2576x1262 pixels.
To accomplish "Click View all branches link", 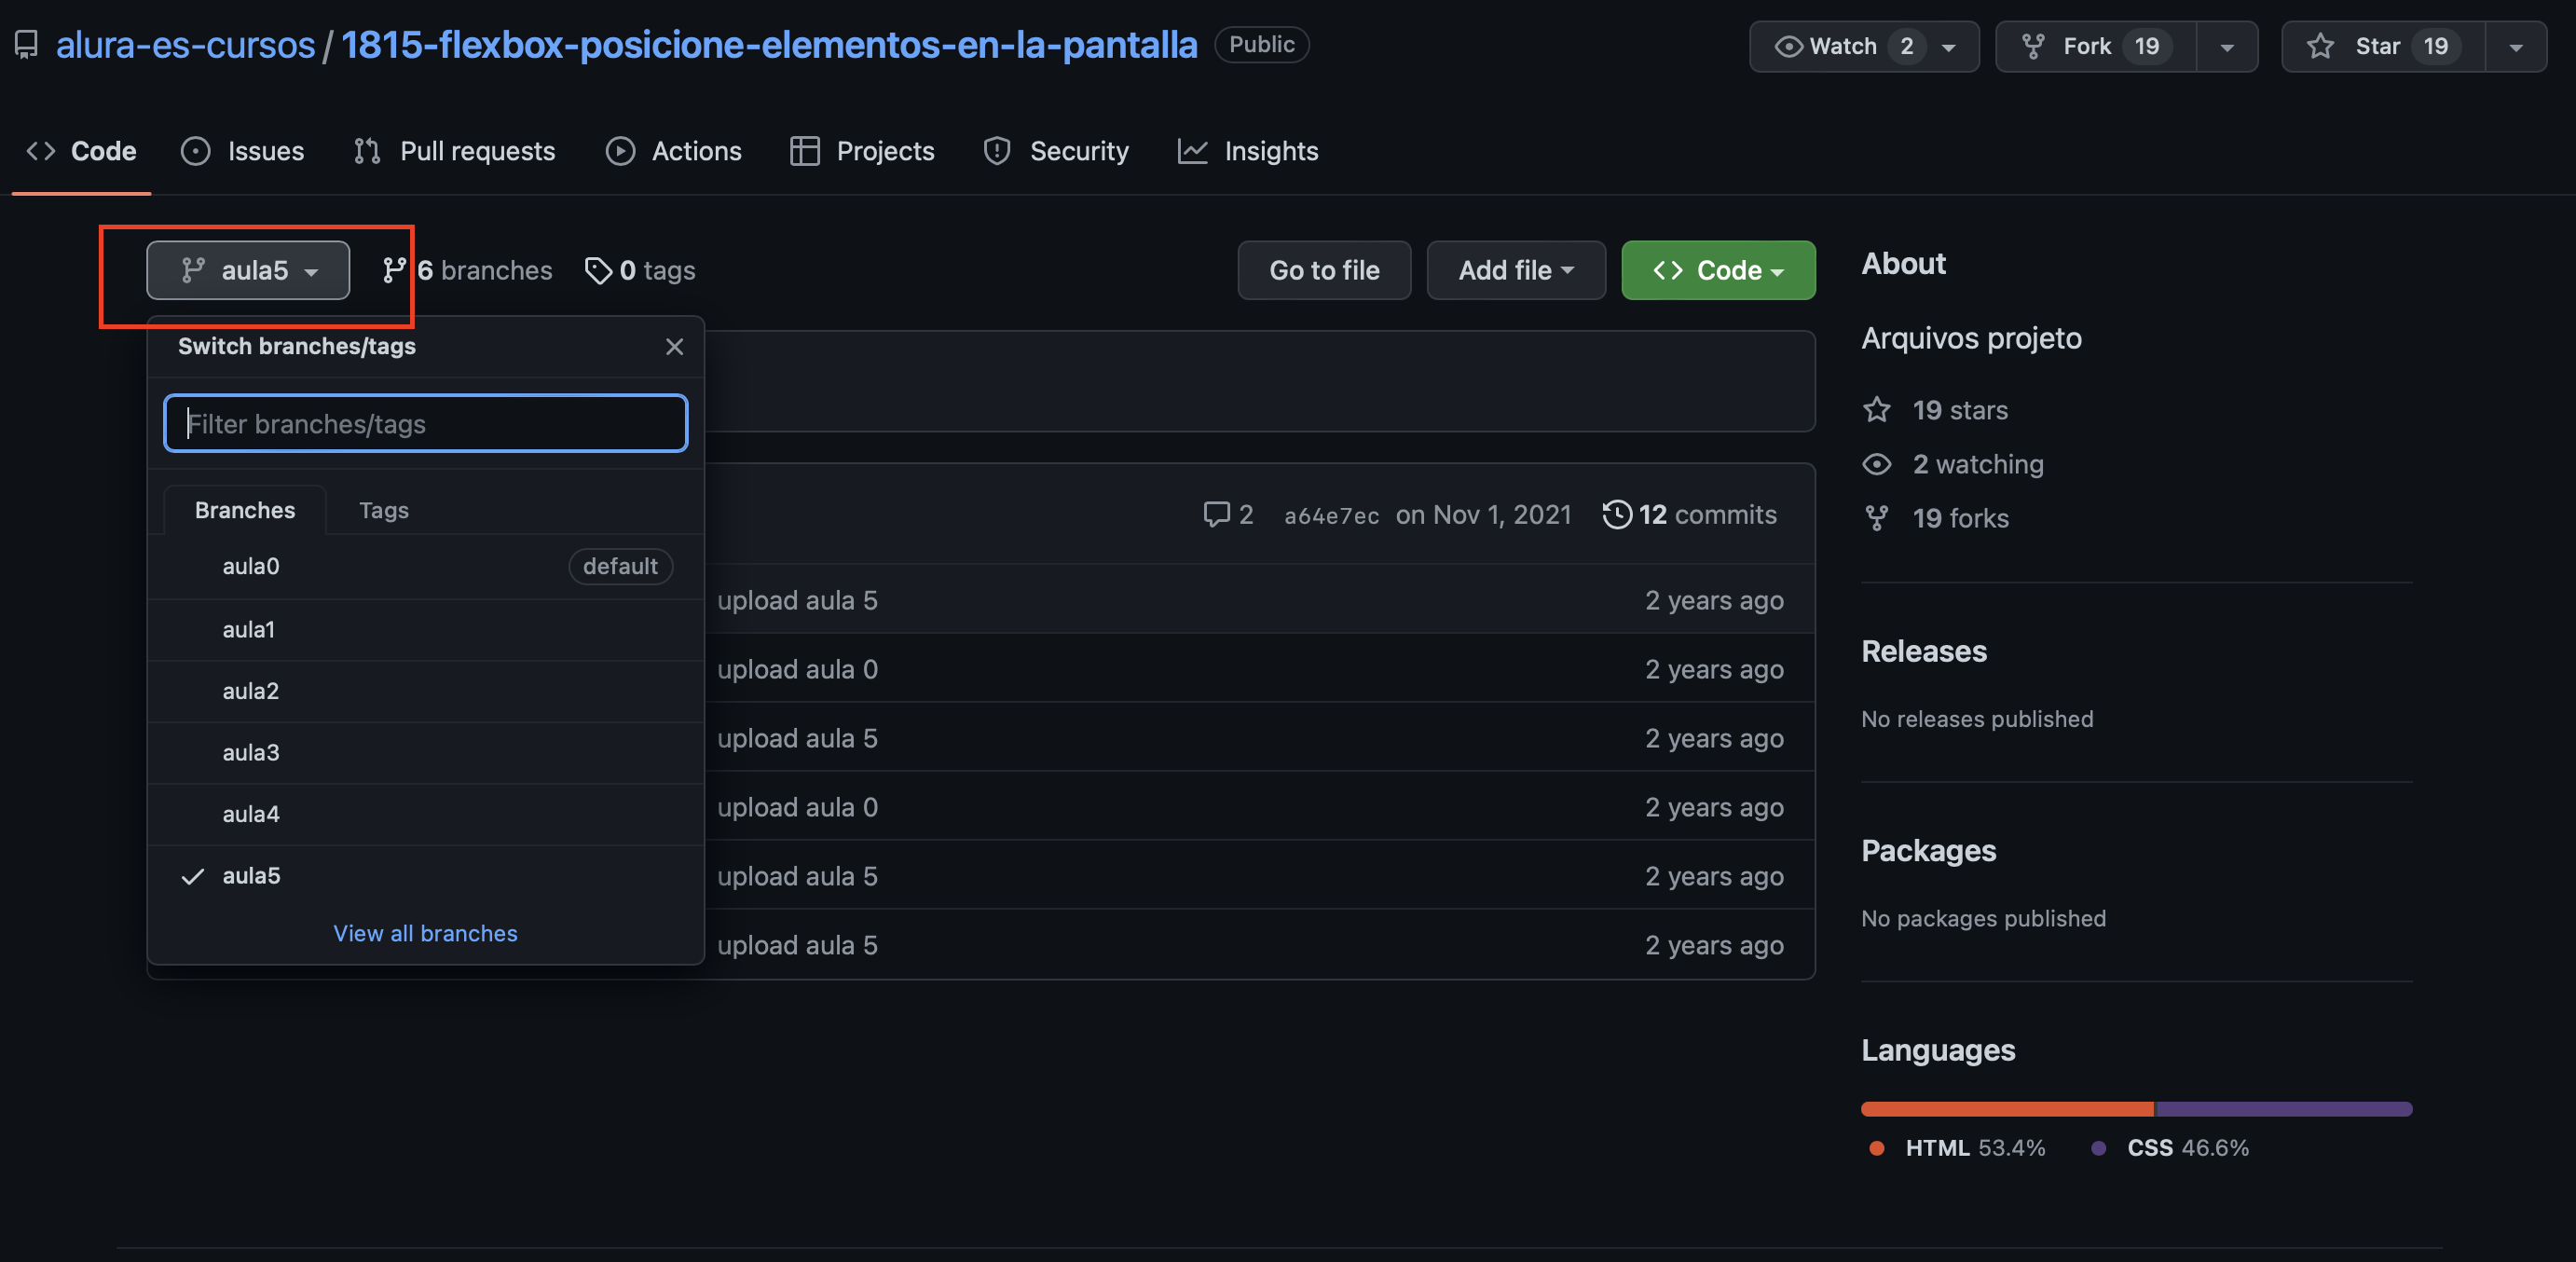I will tap(426, 932).
